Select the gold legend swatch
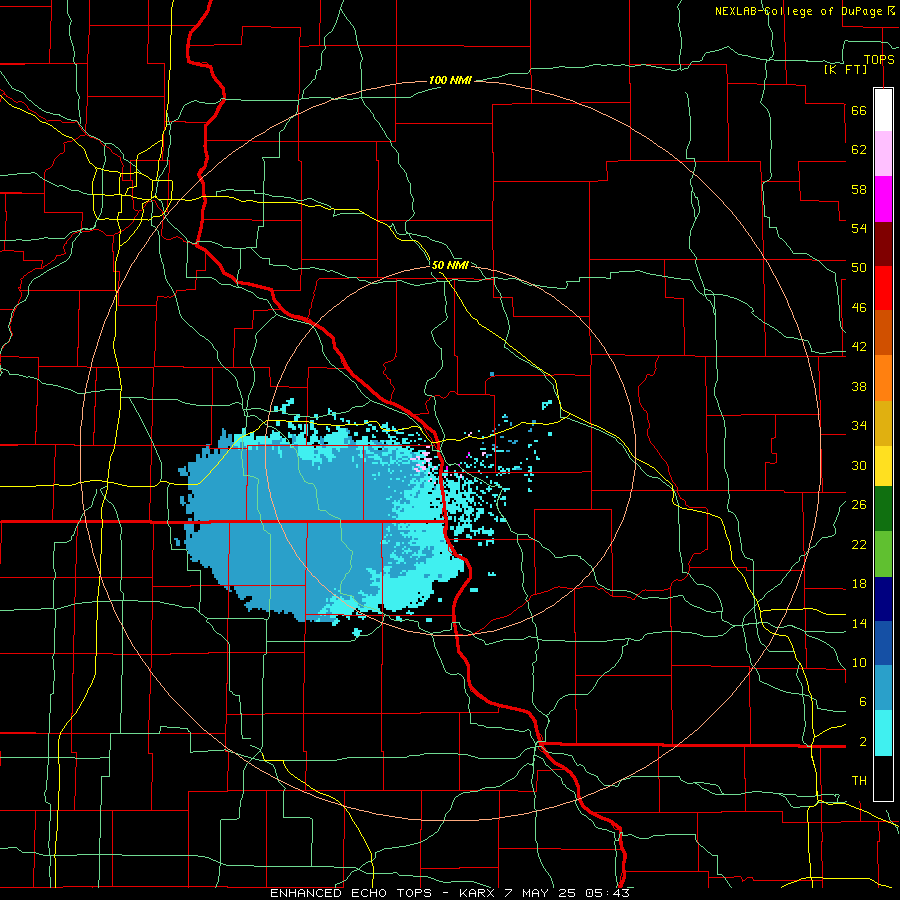Screen dimensions: 900x900 883,423
